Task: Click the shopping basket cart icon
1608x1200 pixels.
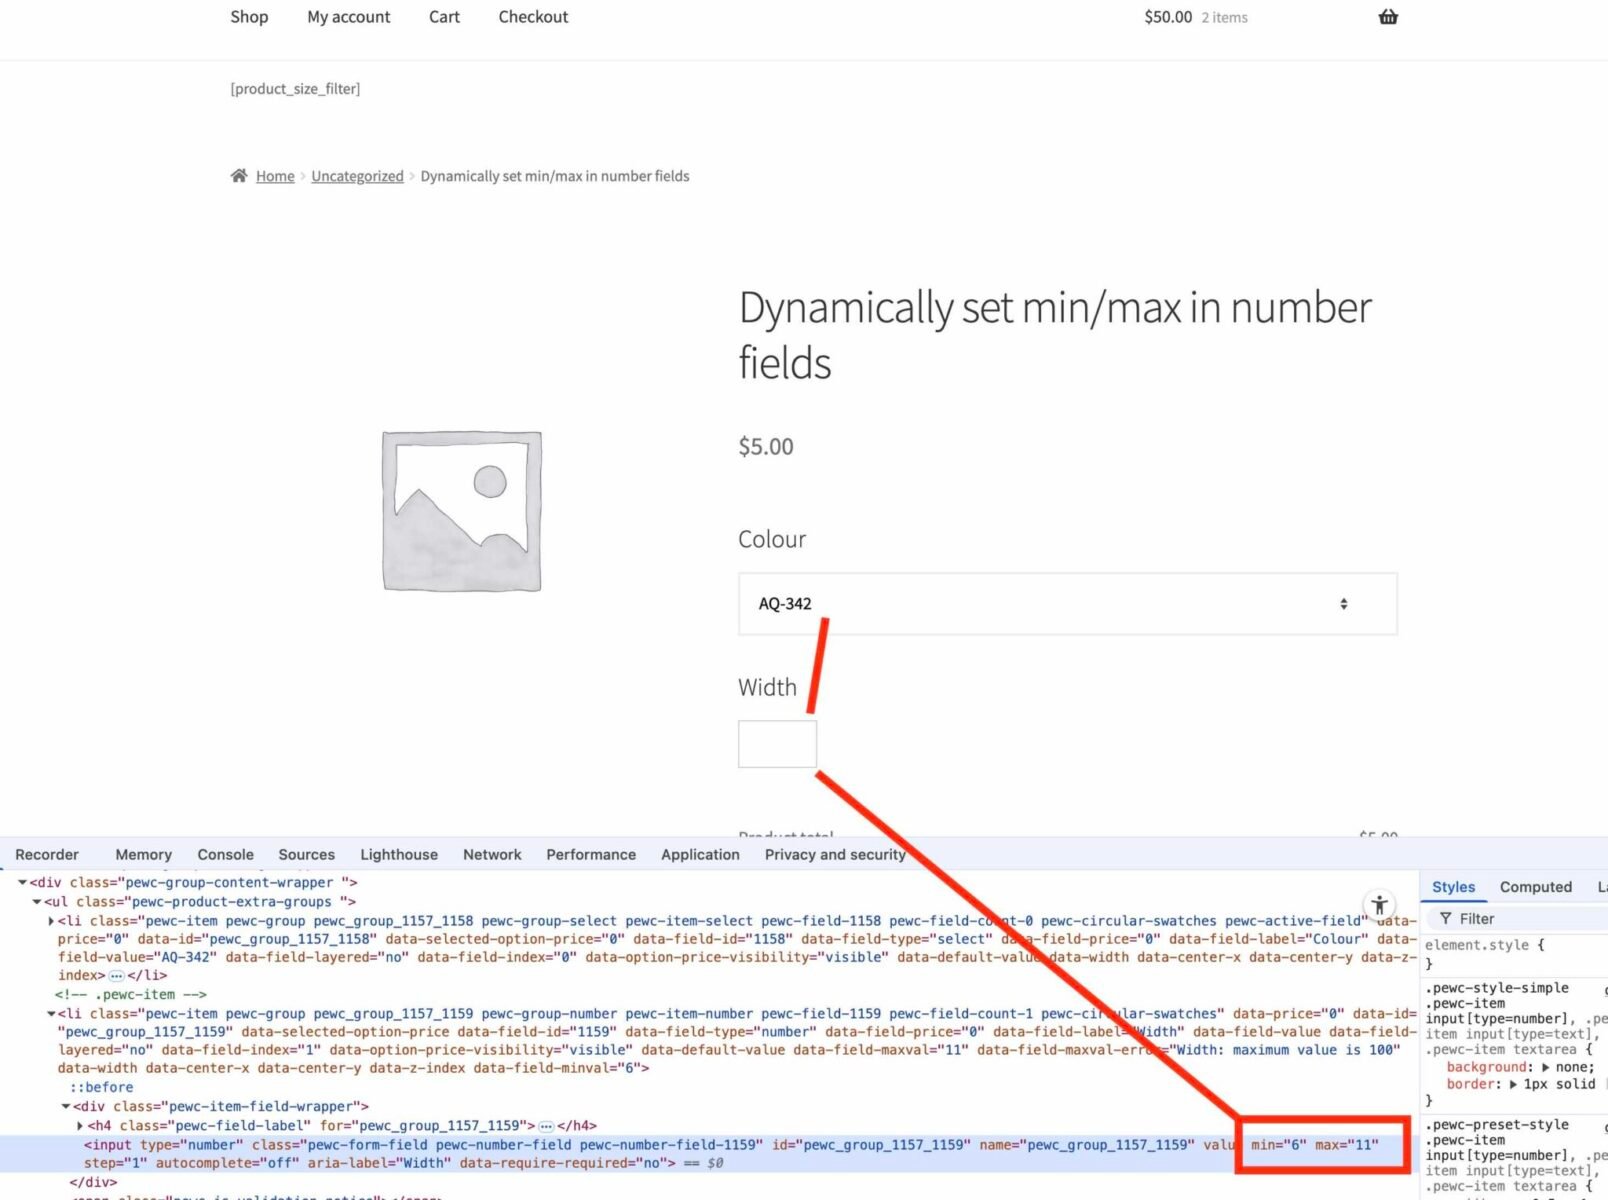Action: [1387, 17]
